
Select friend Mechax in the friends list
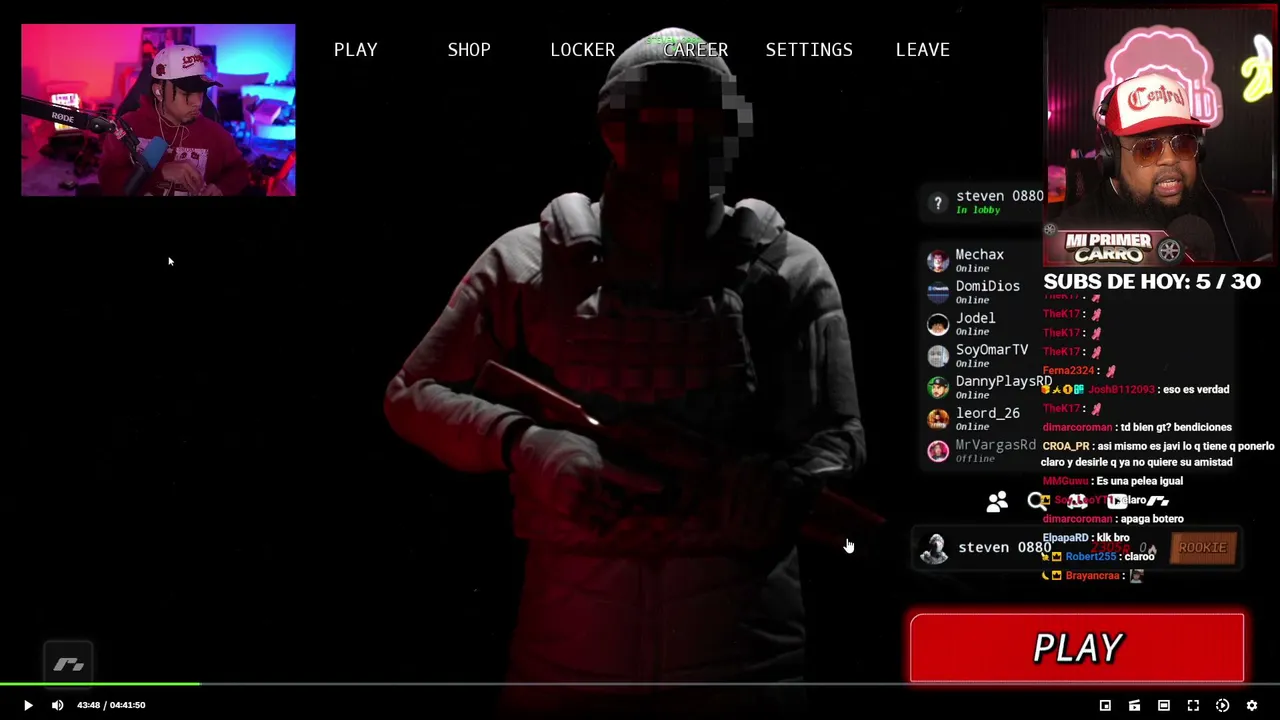tap(978, 260)
